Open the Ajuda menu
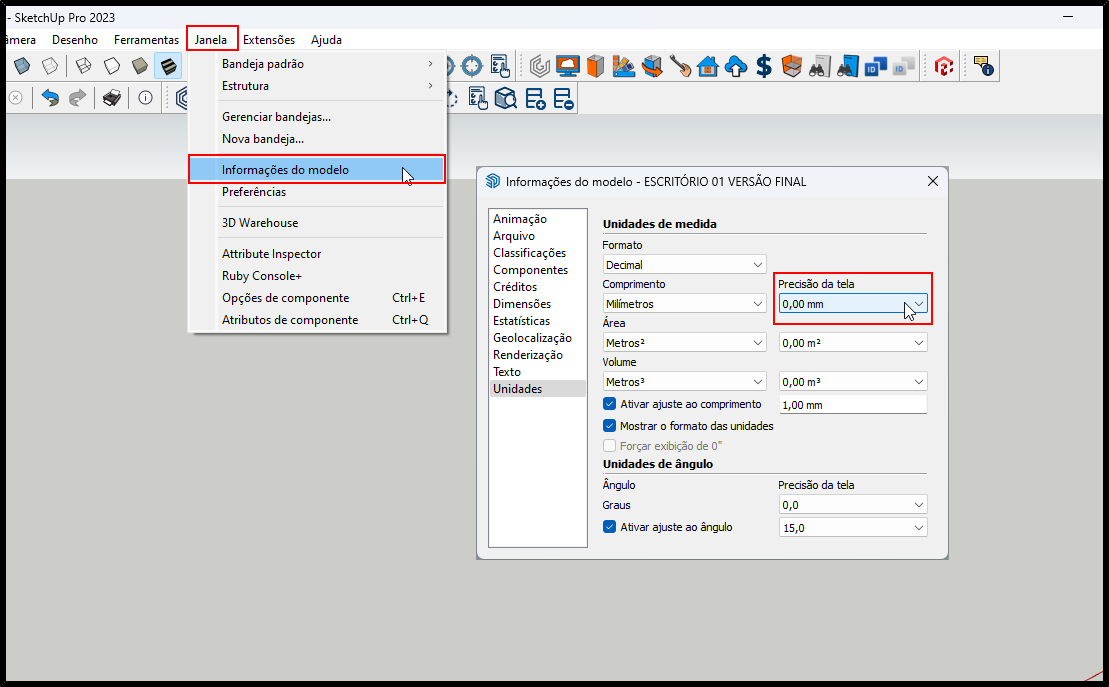 (x=326, y=40)
